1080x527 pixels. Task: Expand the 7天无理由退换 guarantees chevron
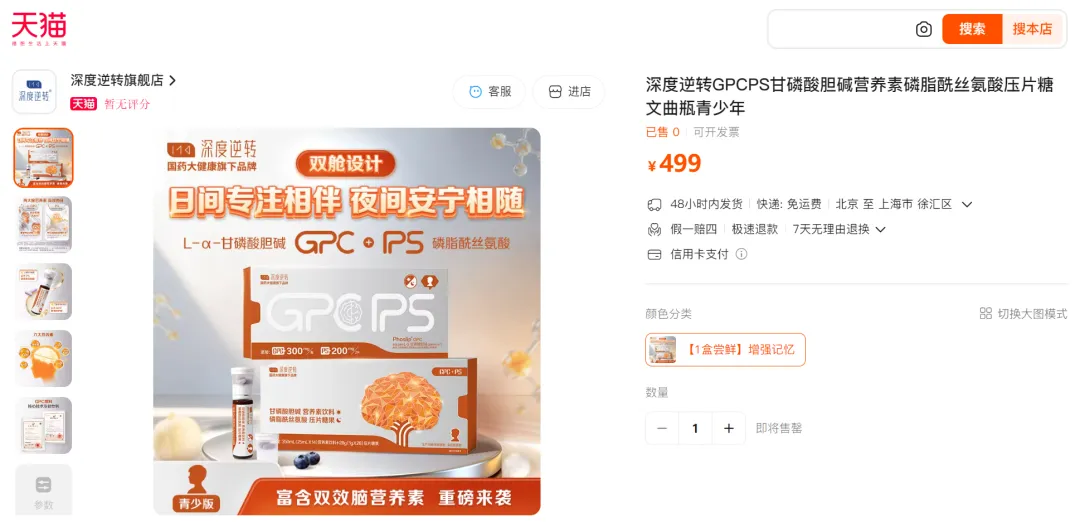880,229
